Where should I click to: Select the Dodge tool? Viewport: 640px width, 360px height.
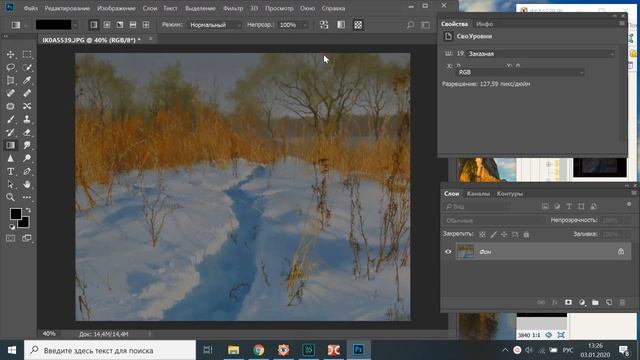click(27, 158)
